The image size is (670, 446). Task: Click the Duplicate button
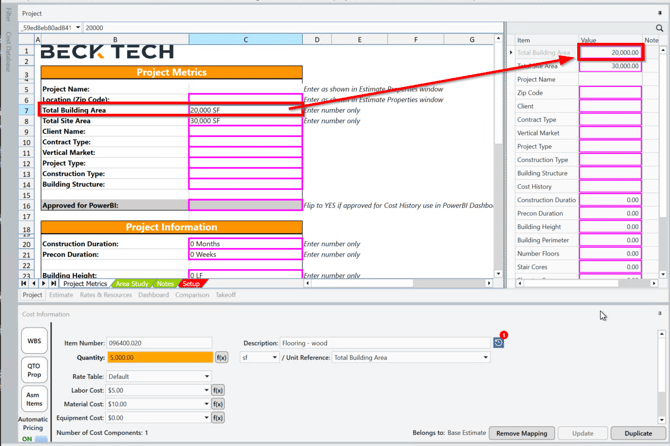pos(638,433)
